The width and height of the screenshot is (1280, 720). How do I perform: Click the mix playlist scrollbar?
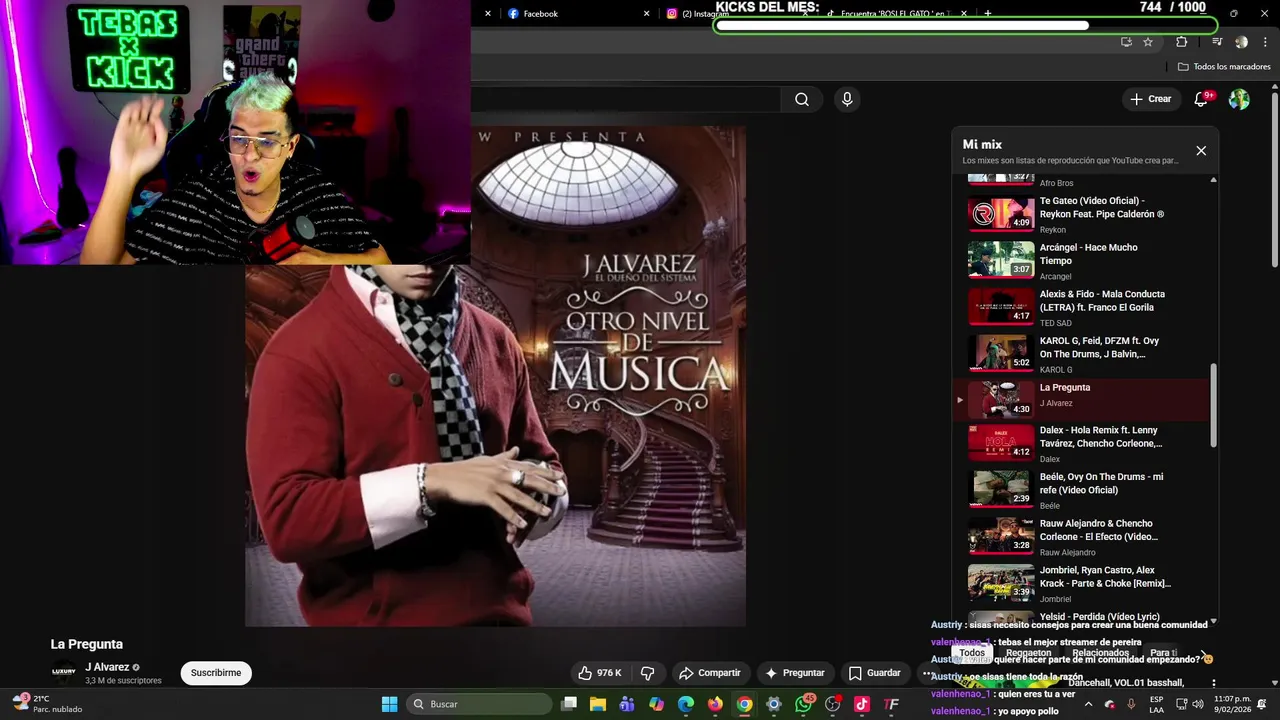(x=1214, y=405)
